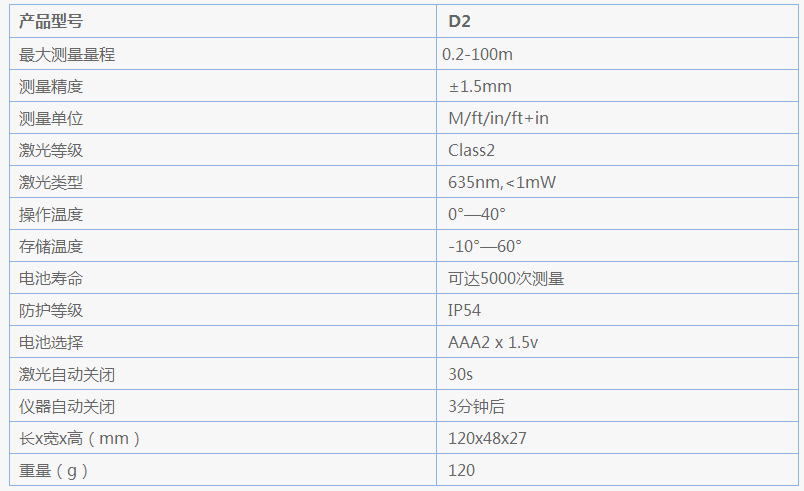Image resolution: width=804 pixels, height=491 pixels.
Task: Click the 30s laser auto-off value
Action: (460, 374)
